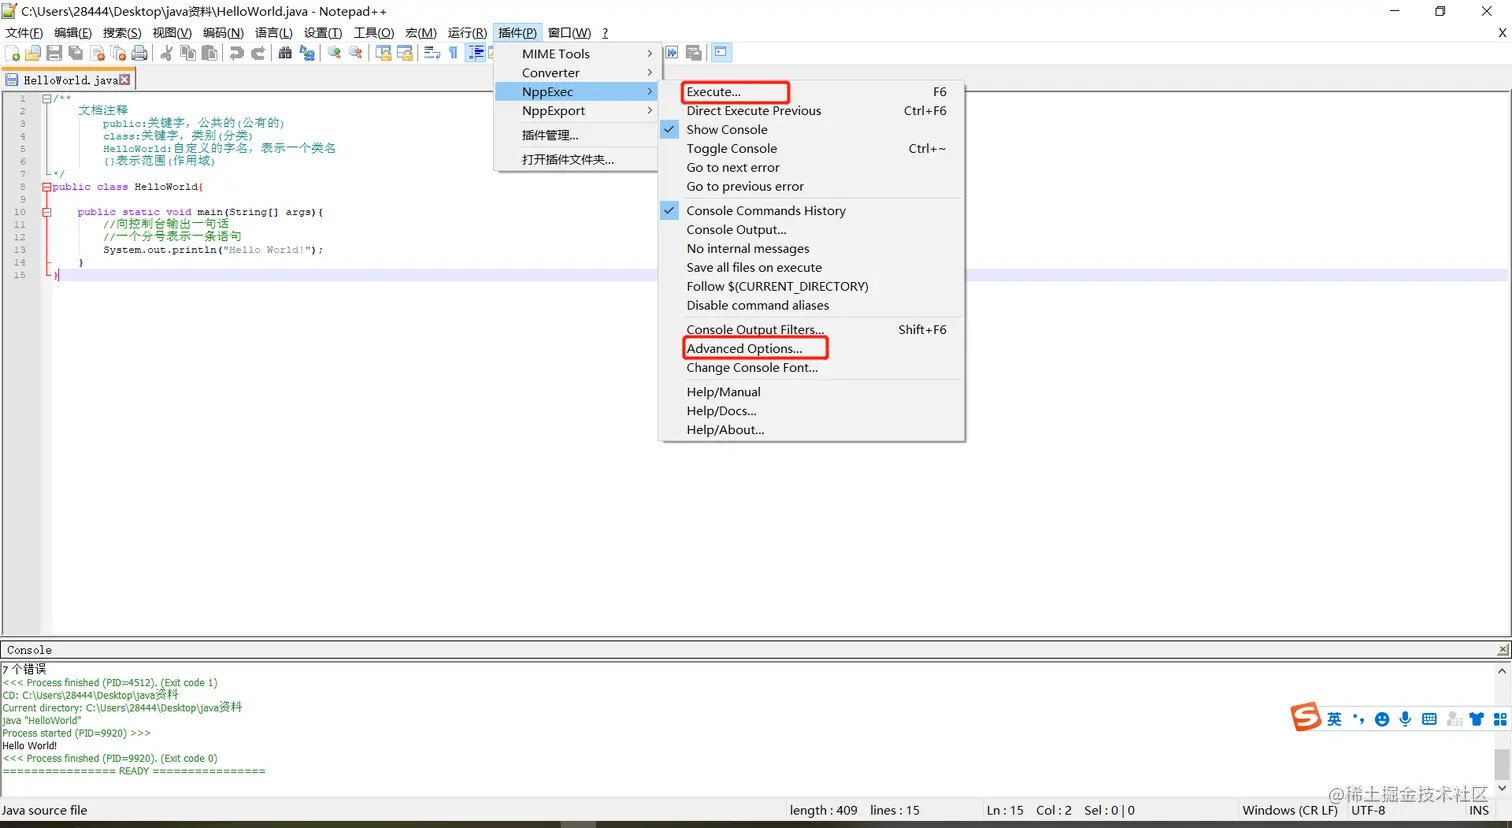Expand MIME Tools submenu
Screen dimensions: 1512x828
coord(576,54)
